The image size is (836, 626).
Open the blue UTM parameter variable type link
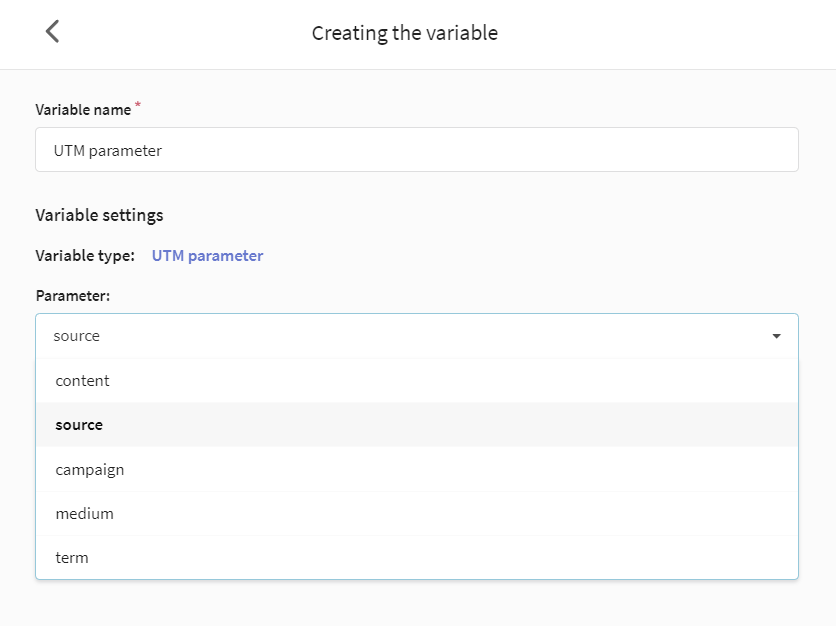point(207,256)
